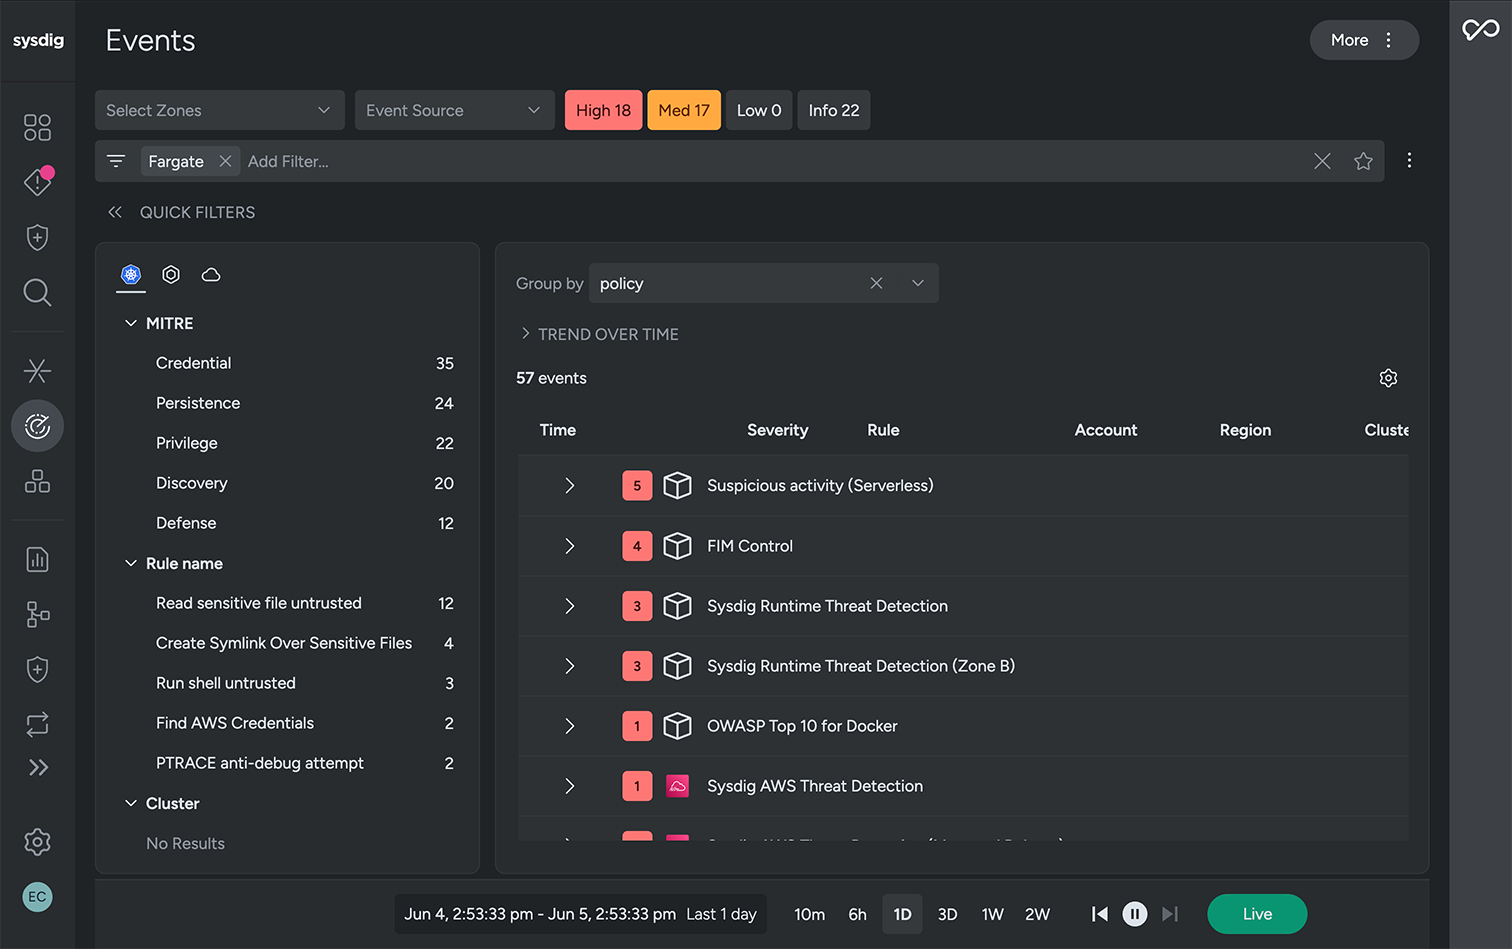This screenshot has width=1512, height=949.
Task: Expand Sysdig AWS Threat Detection row
Action: pyautogui.click(x=569, y=786)
